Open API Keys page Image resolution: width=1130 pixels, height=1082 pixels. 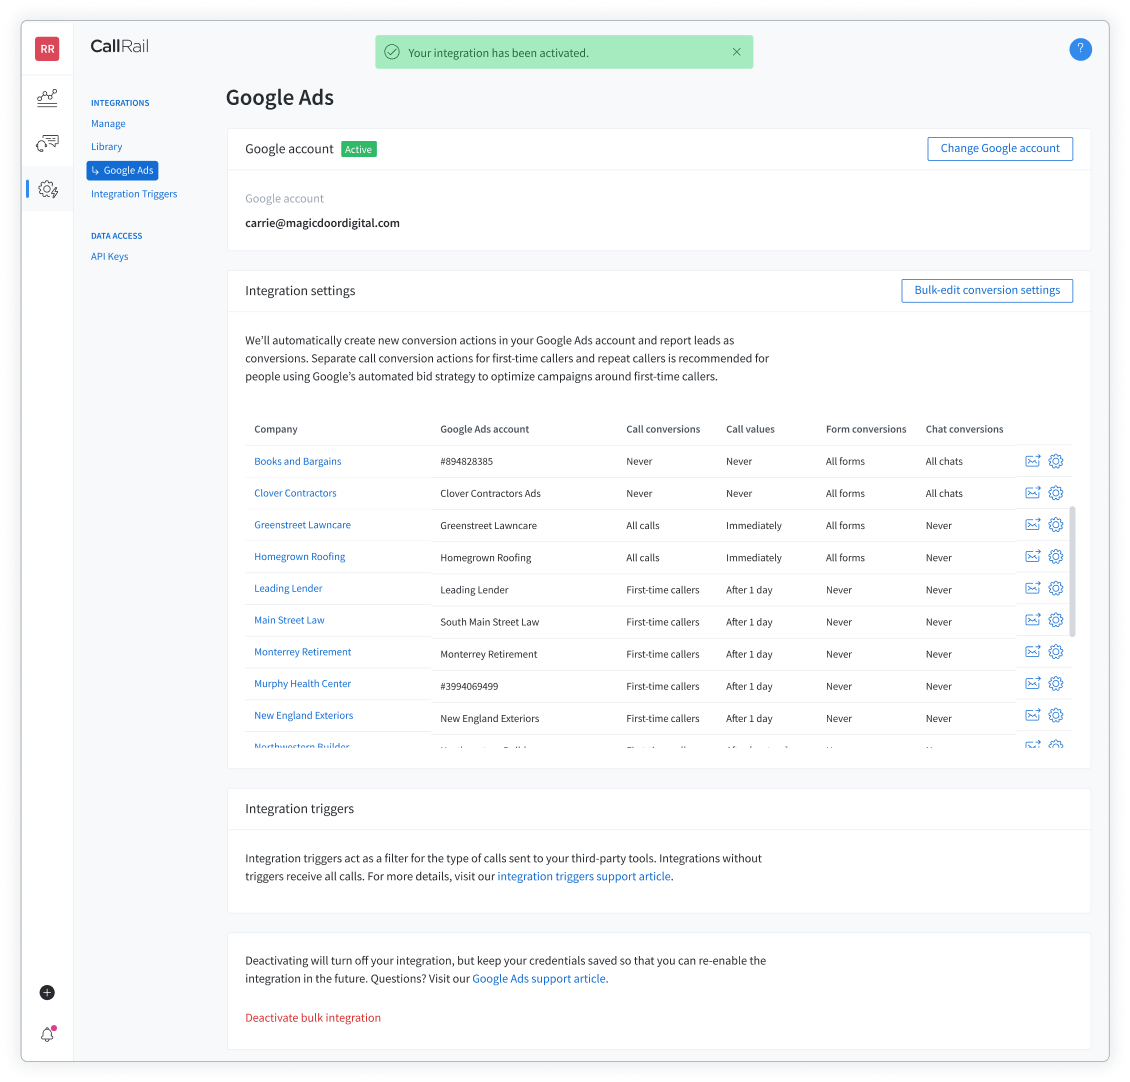tap(110, 257)
